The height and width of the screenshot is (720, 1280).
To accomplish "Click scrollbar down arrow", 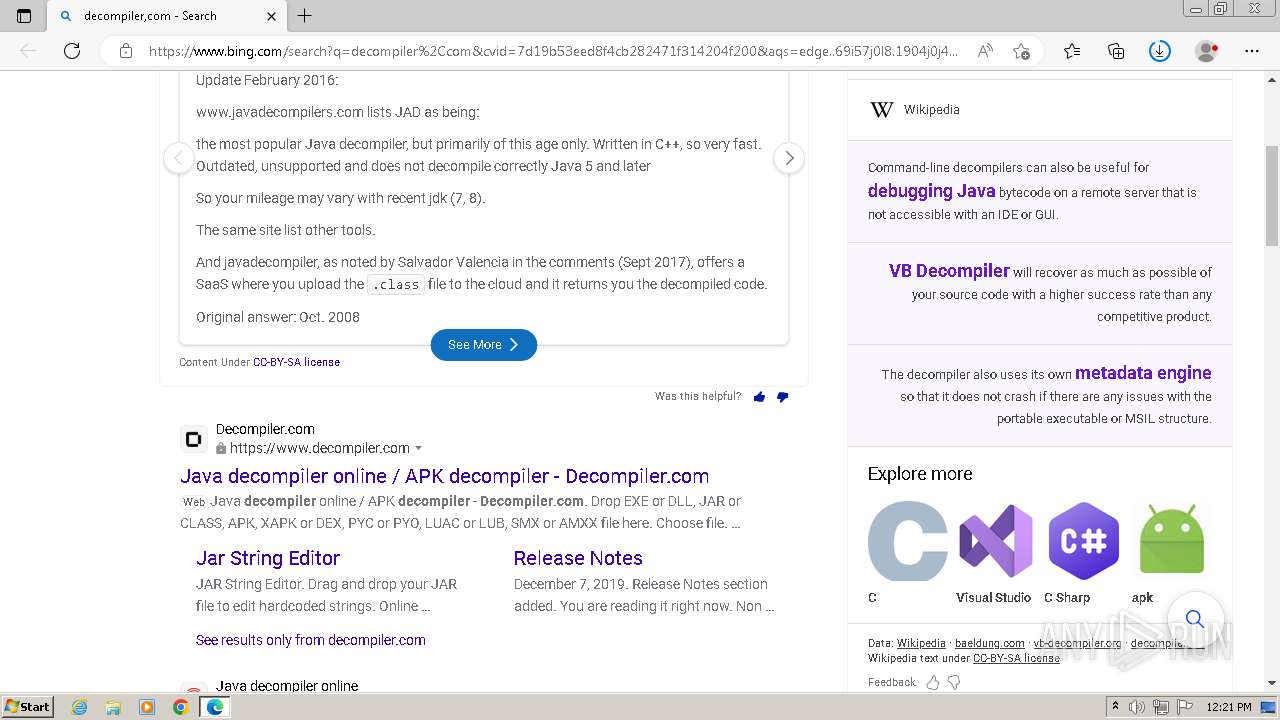I will click(1272, 683).
